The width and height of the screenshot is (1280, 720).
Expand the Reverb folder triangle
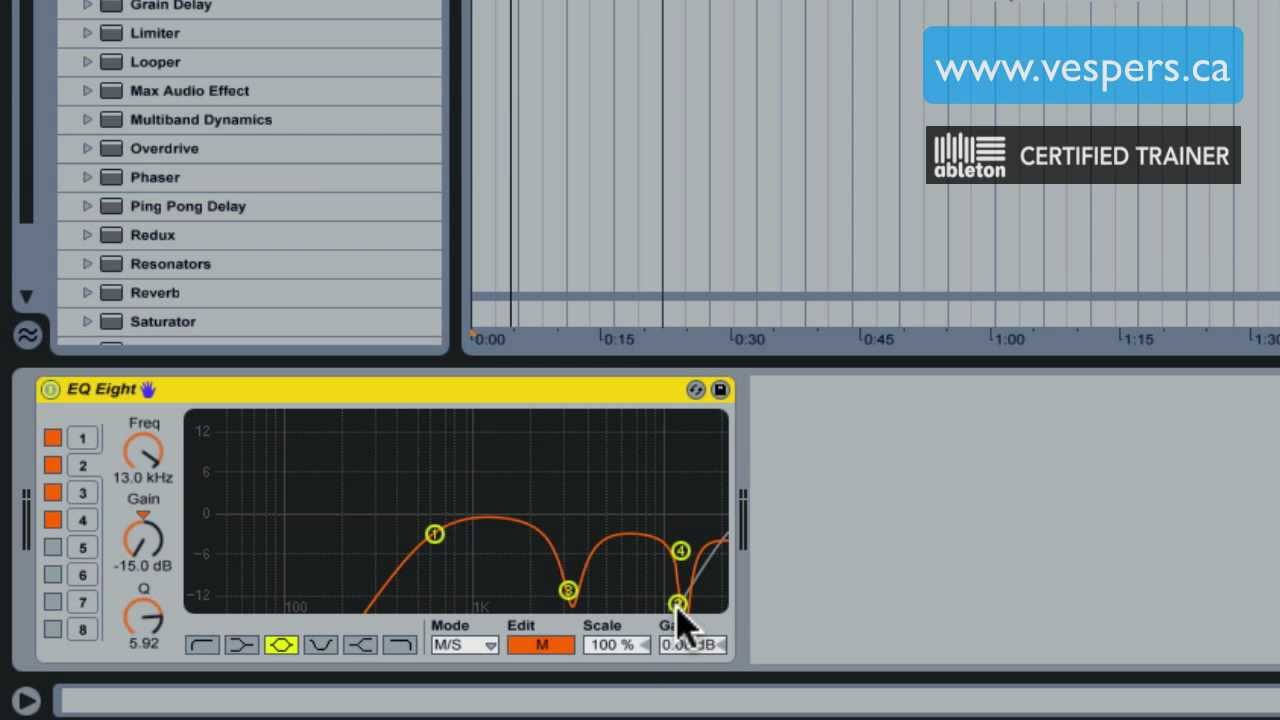pos(87,293)
